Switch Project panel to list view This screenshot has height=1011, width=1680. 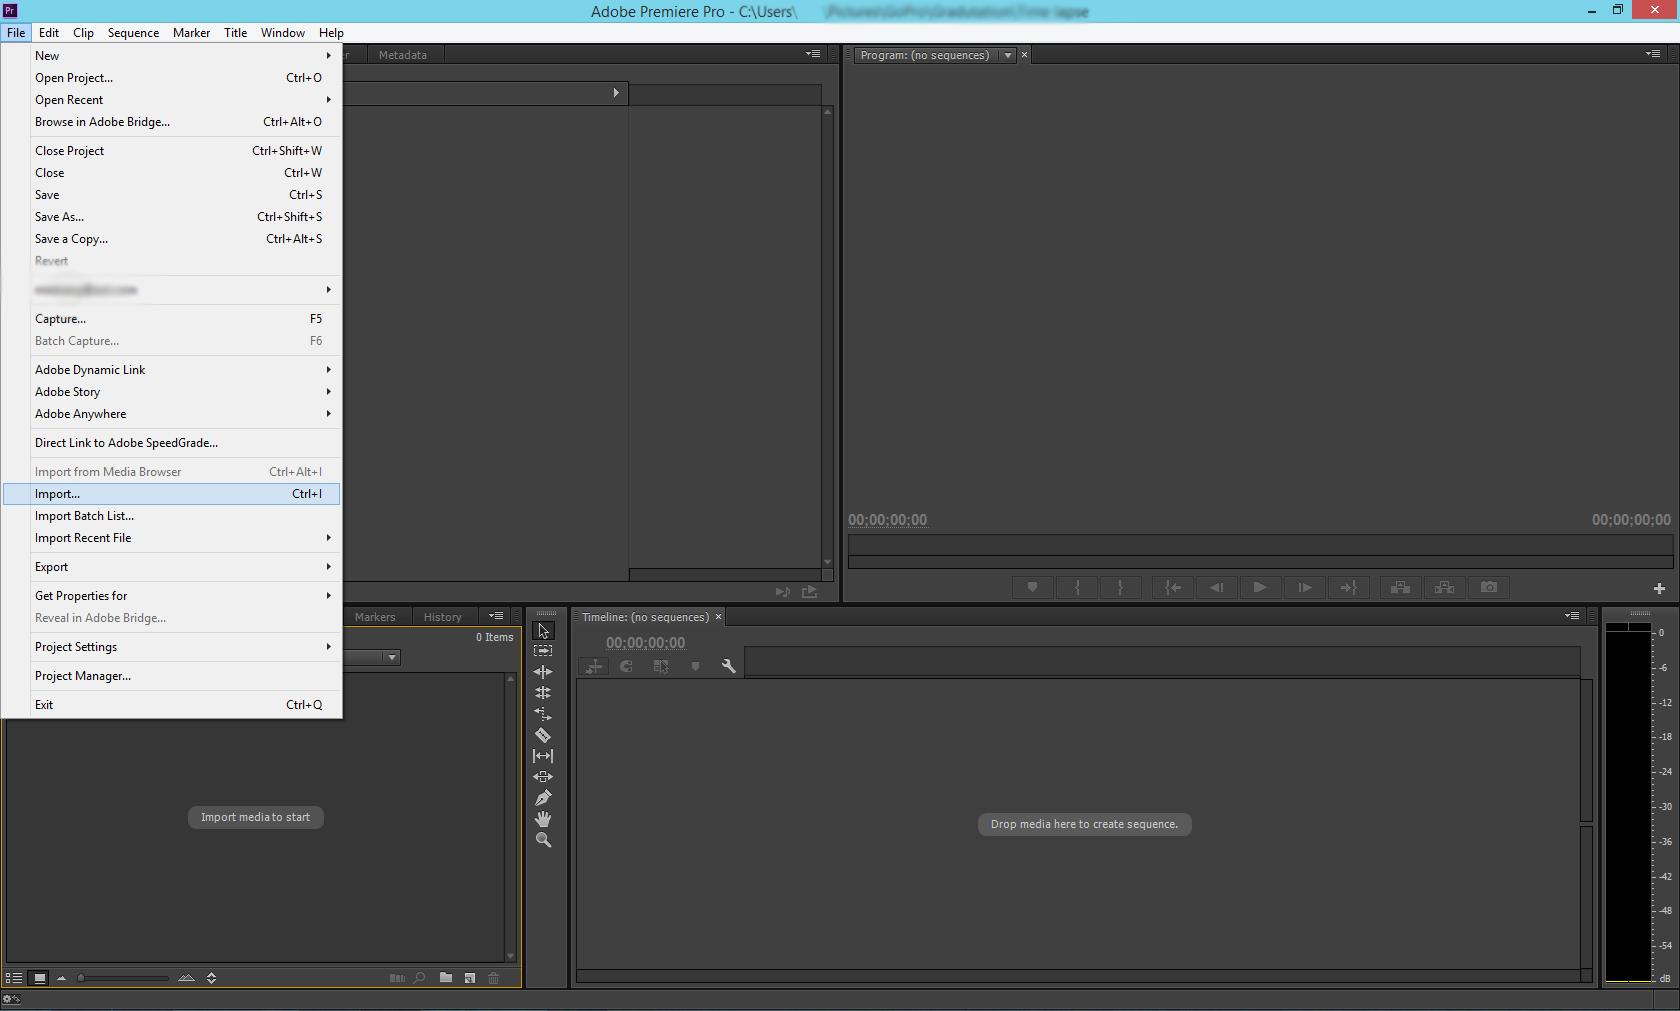(14, 978)
